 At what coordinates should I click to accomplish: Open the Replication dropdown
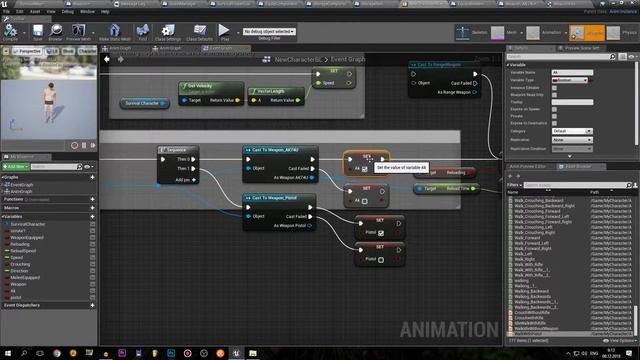click(x=572, y=140)
